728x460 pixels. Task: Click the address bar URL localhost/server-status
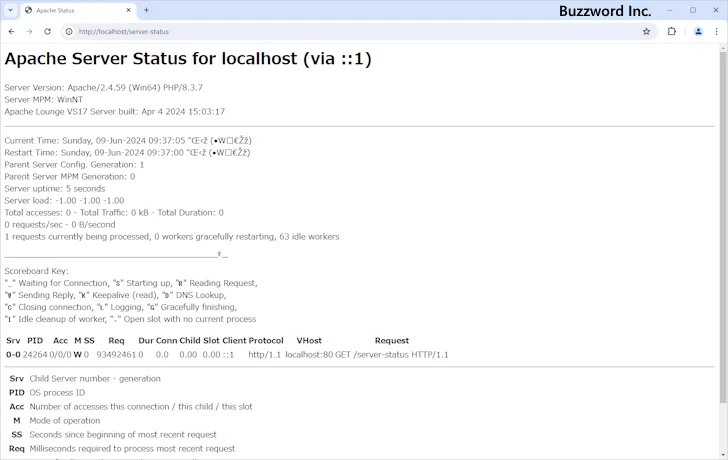click(x=124, y=32)
